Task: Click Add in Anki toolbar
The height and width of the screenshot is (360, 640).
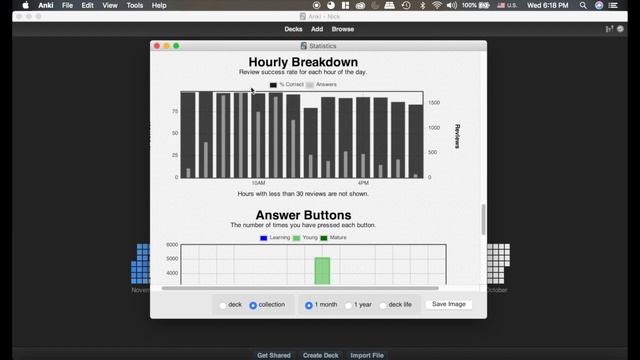Action: pyautogui.click(x=317, y=29)
